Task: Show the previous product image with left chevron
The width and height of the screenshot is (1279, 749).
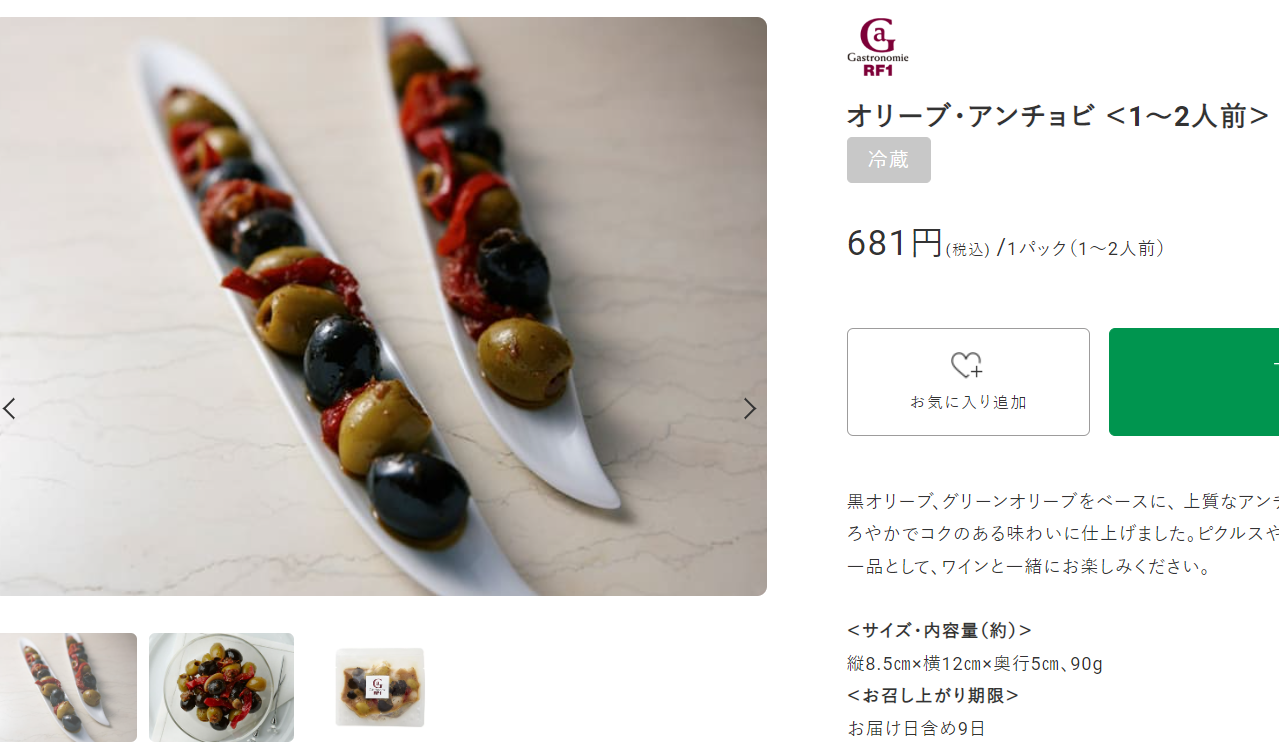Action: [x=9, y=408]
